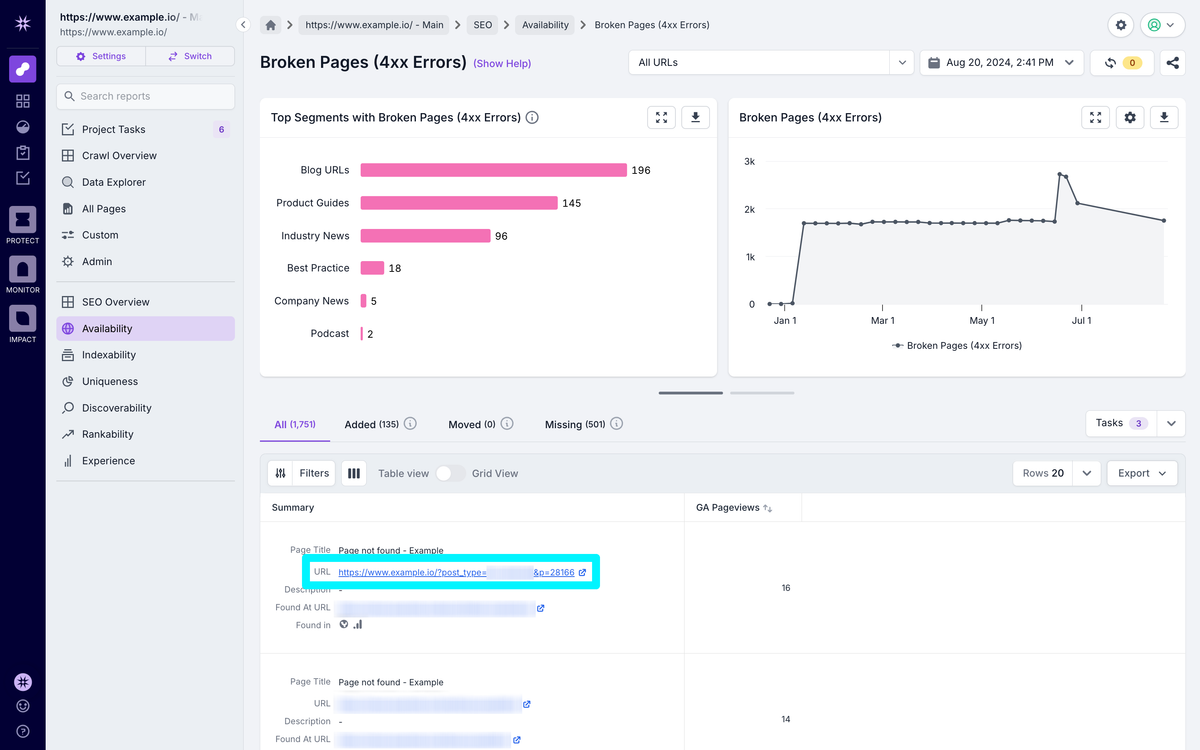This screenshot has width=1200, height=750.
Task: Click the smiley feedback icon
Action: (22, 706)
